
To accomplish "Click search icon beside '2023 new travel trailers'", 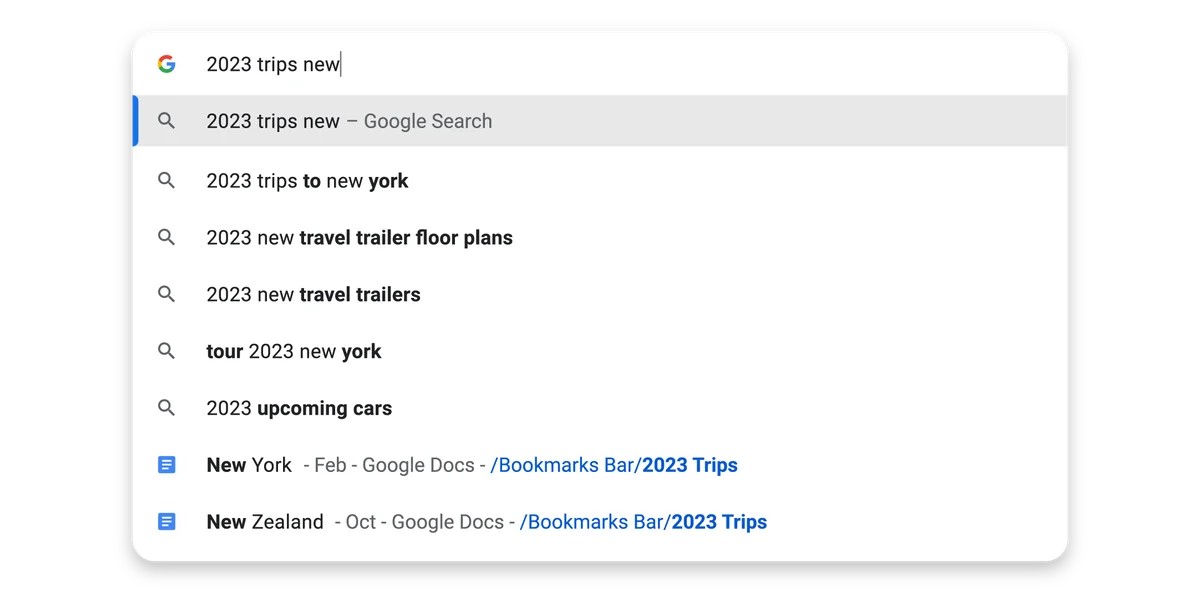I will (x=167, y=295).
